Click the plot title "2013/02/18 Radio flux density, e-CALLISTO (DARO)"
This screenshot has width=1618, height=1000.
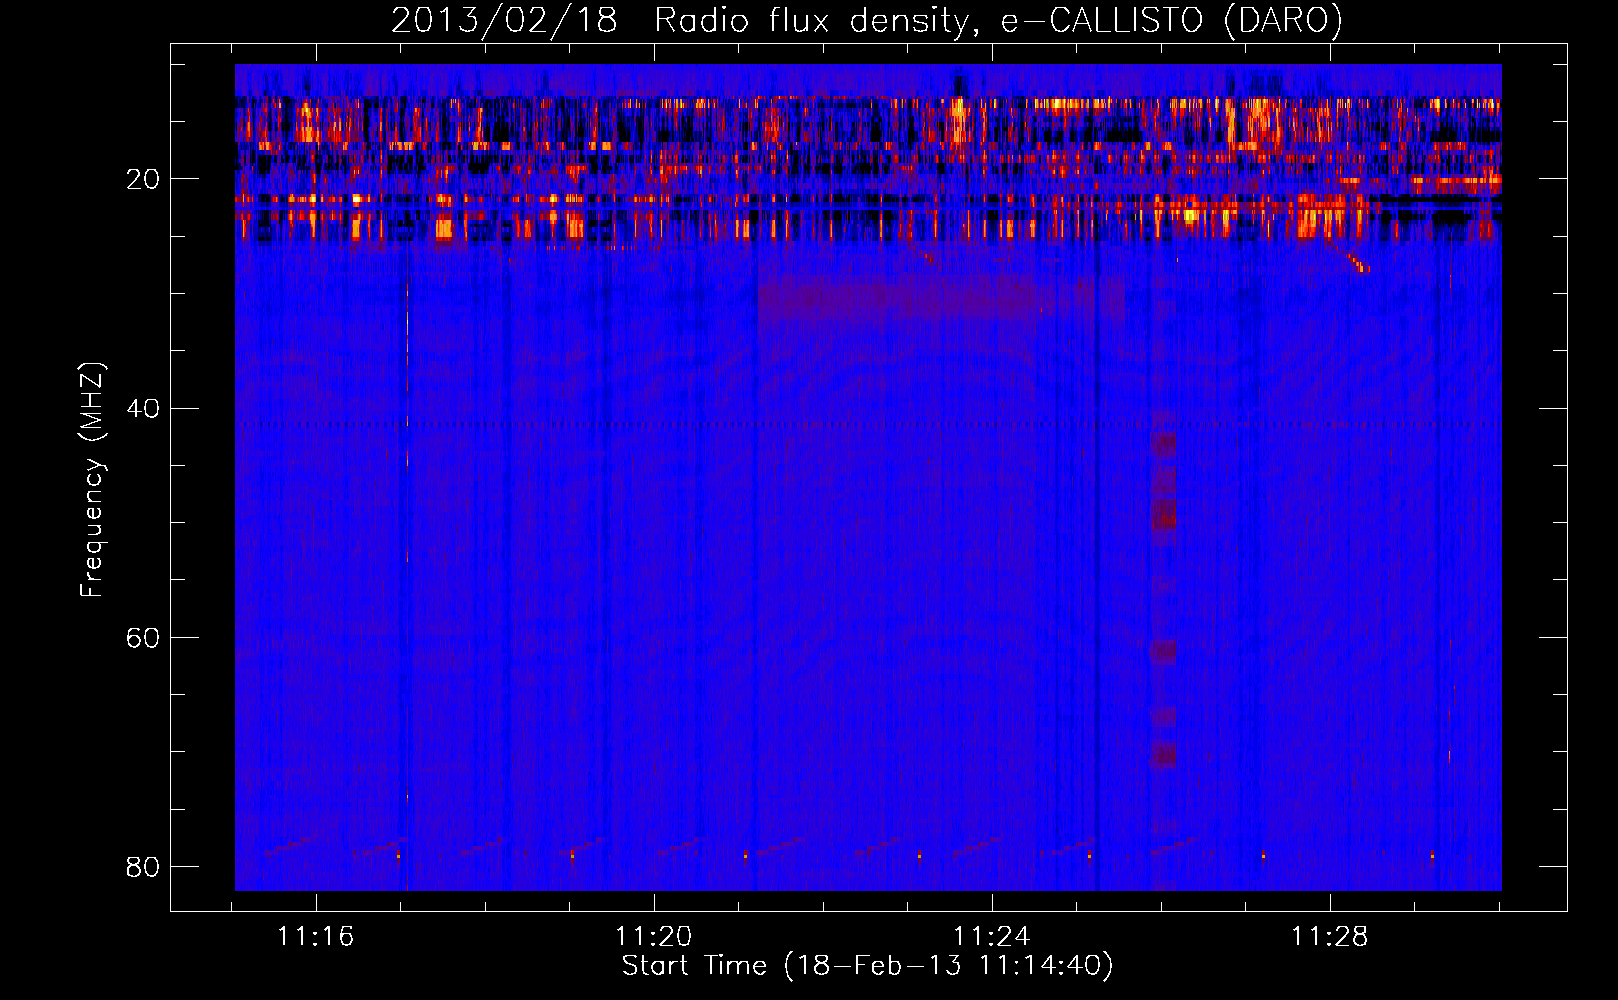(x=867, y=20)
